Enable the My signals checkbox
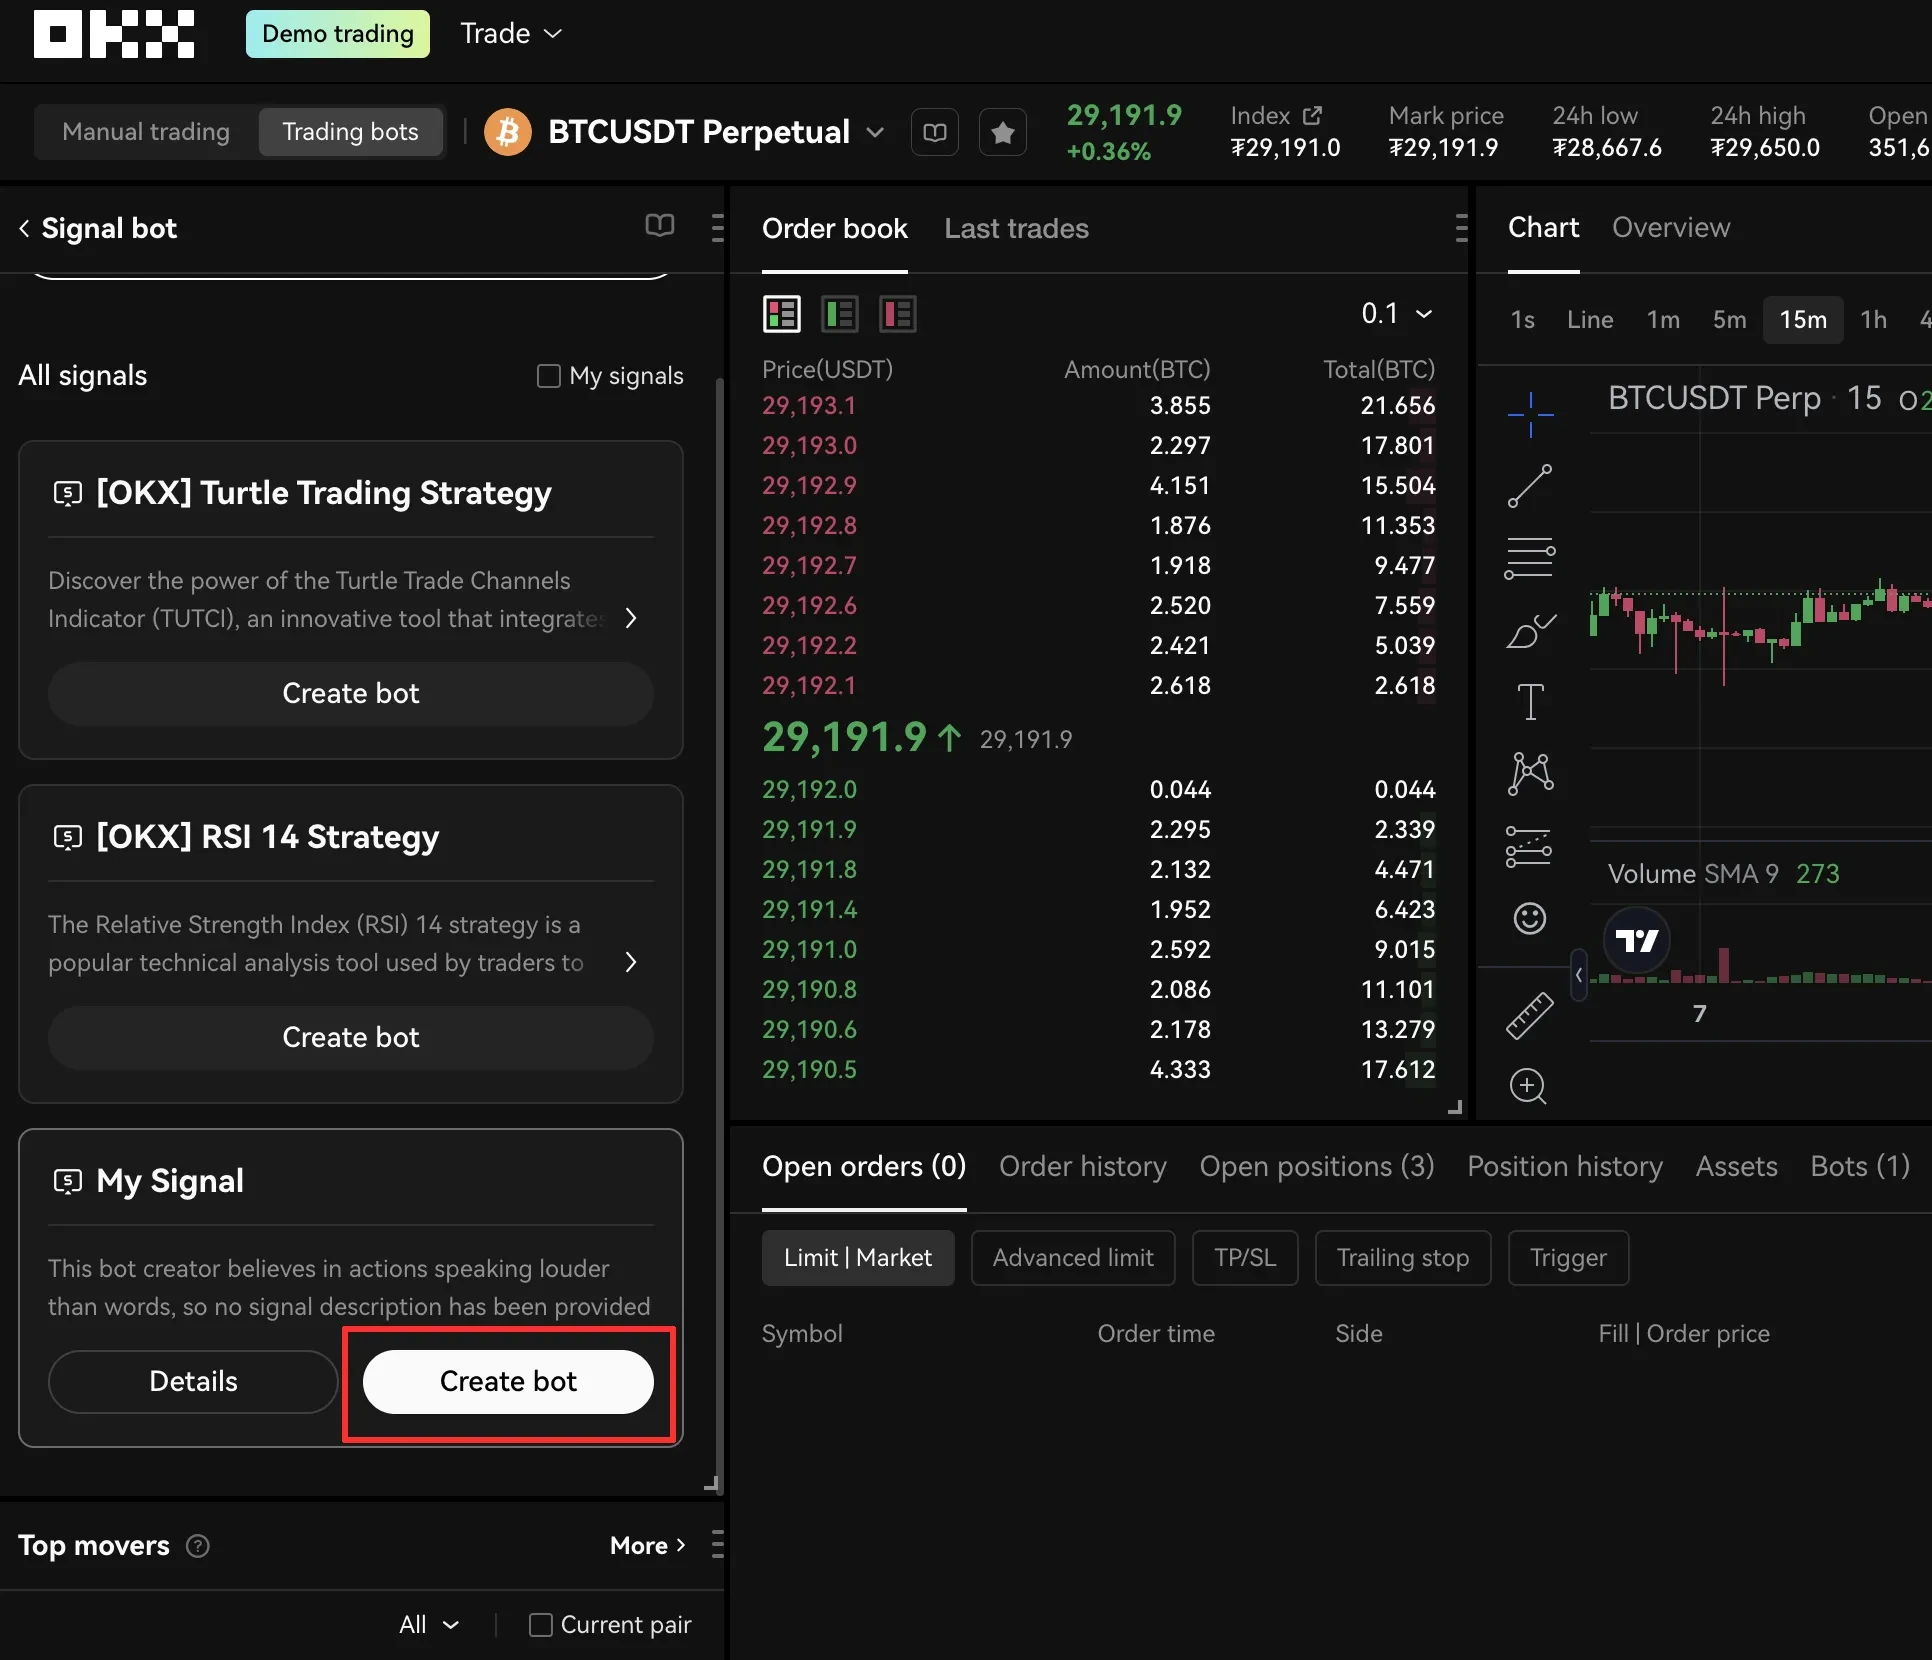This screenshot has width=1932, height=1660. coord(550,375)
